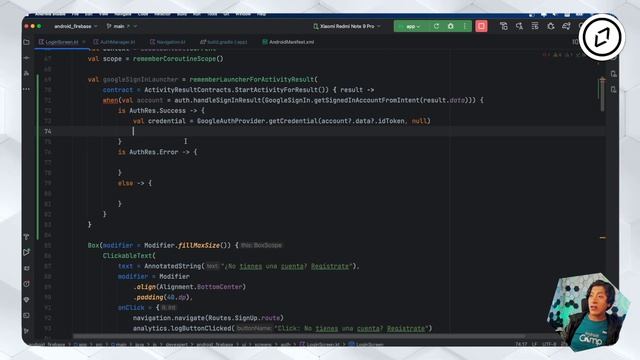Open more run actions vertical dots
This screenshot has height=360, width=640.
click(465, 26)
